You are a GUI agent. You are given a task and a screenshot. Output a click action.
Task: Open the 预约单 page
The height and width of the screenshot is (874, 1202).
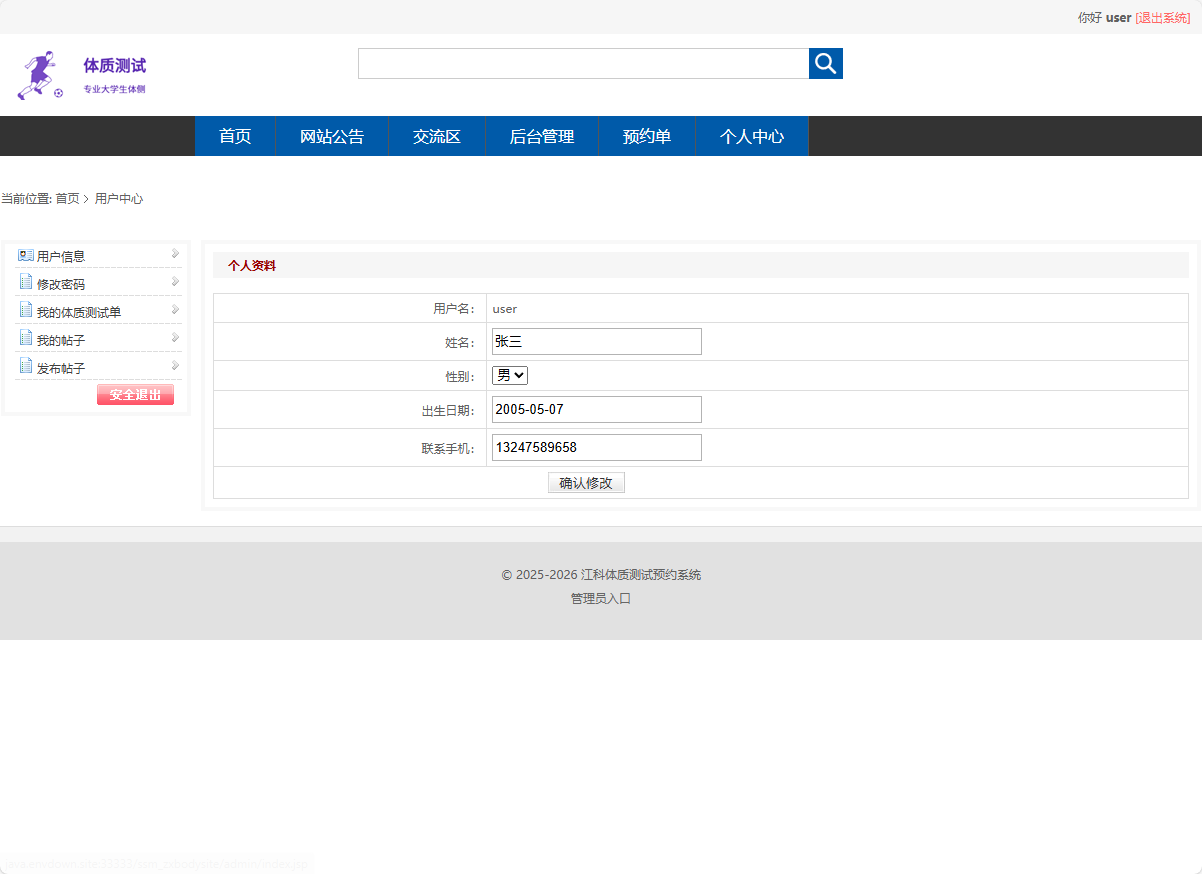click(646, 136)
